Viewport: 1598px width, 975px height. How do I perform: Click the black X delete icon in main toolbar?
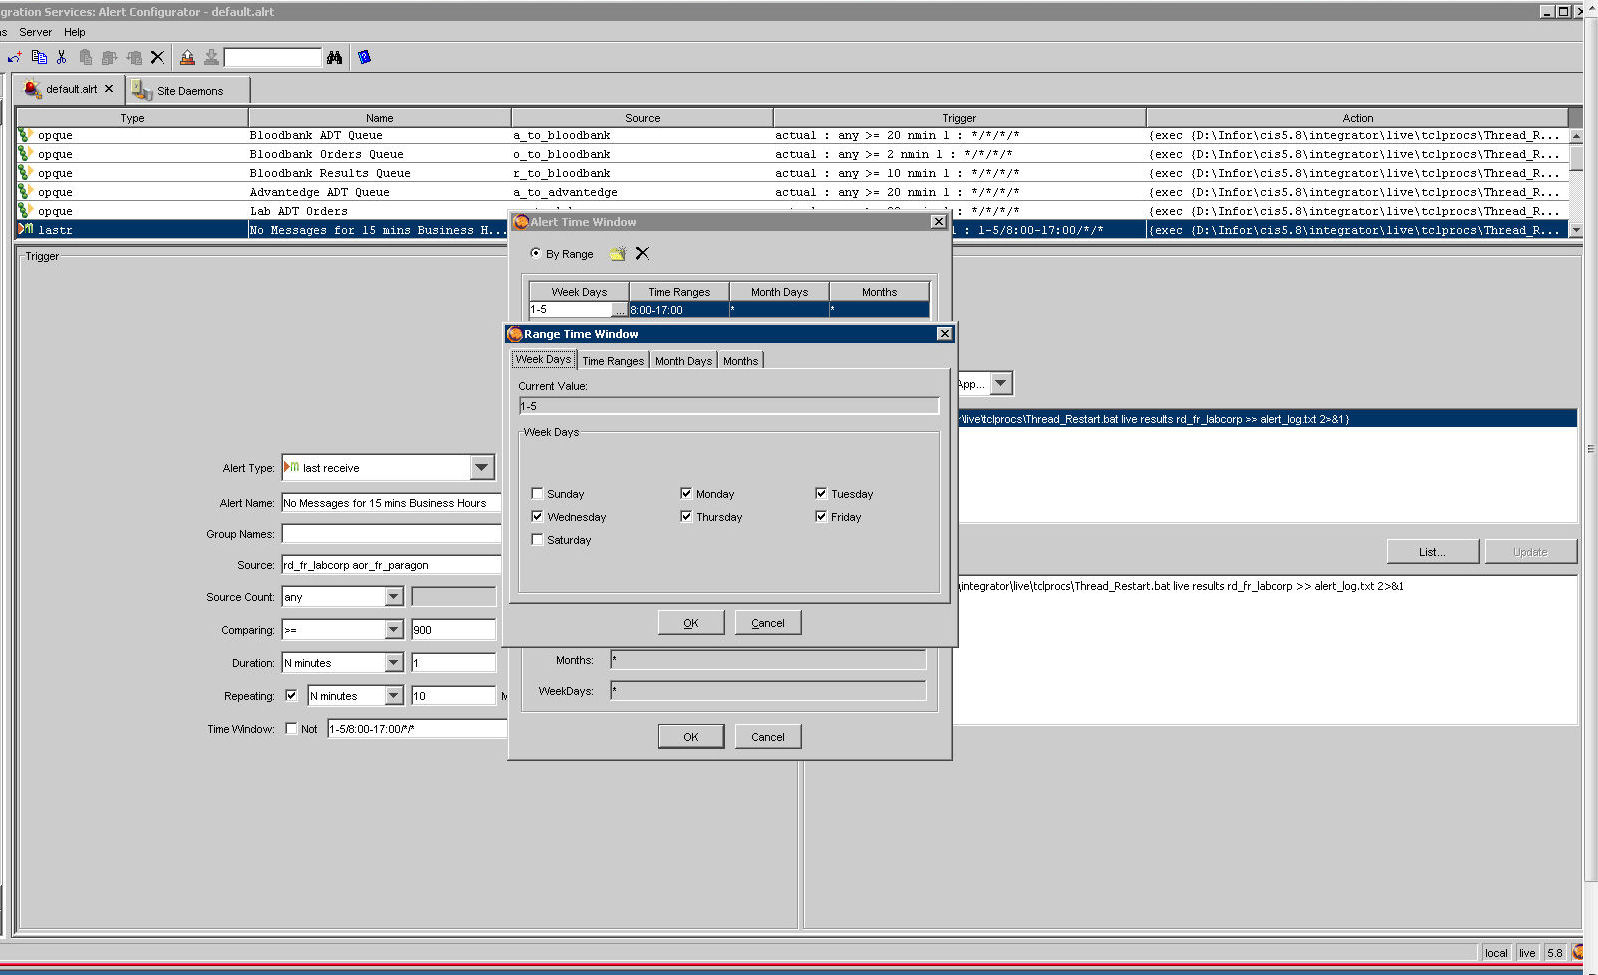click(157, 57)
